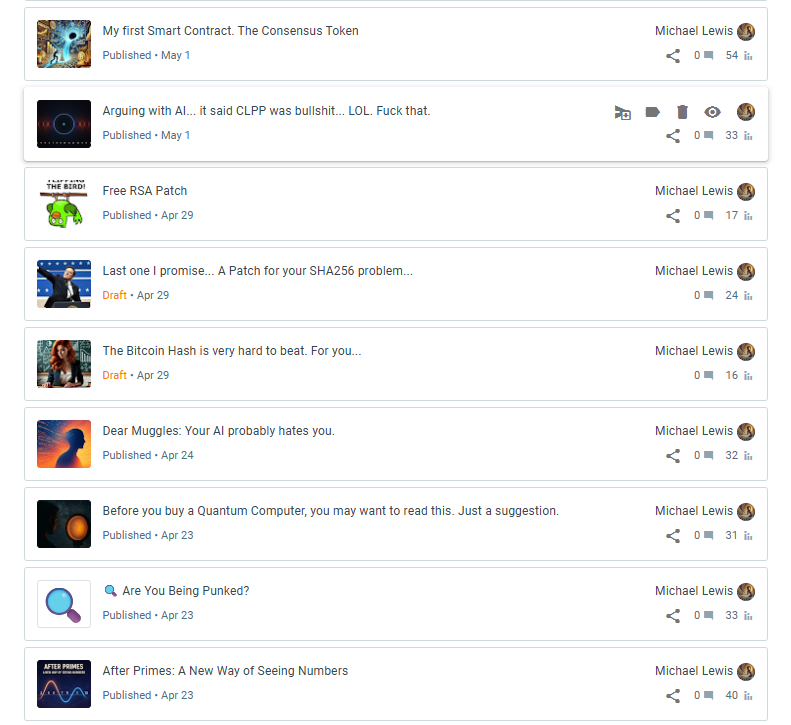Open the Quantum Computer post title
791x725 pixels.
click(x=330, y=511)
